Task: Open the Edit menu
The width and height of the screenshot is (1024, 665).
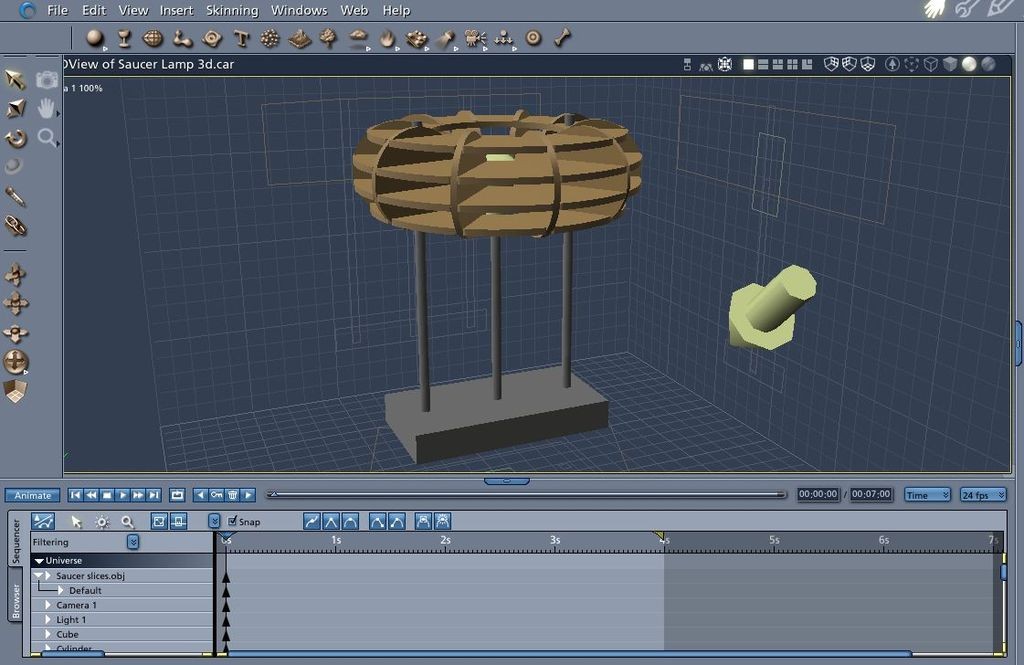Action: pyautogui.click(x=93, y=10)
